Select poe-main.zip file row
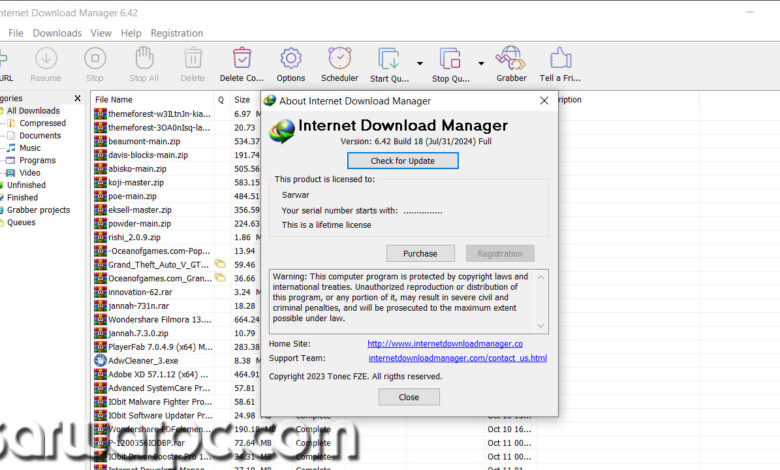Image resolution: width=780 pixels, height=470 pixels. [132, 196]
